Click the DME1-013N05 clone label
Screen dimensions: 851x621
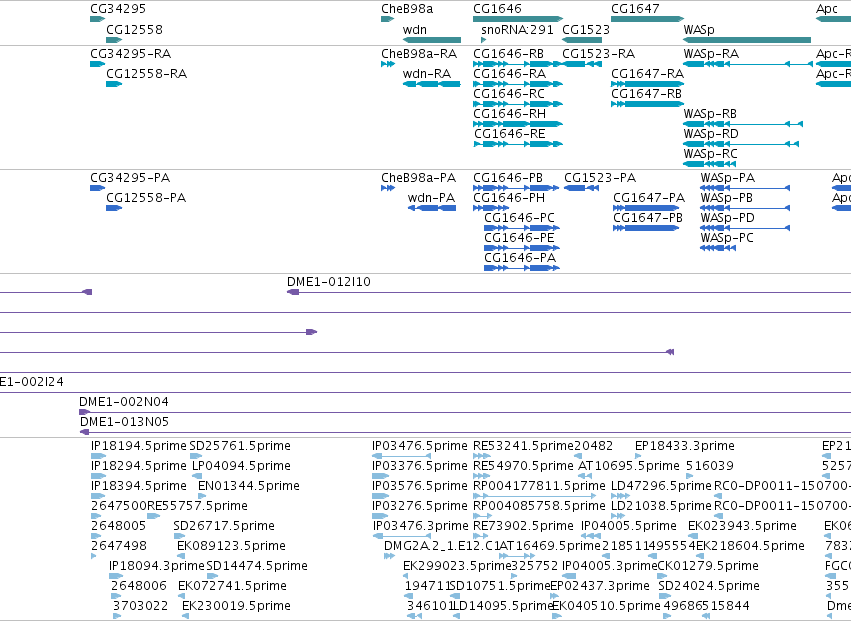coord(124,422)
